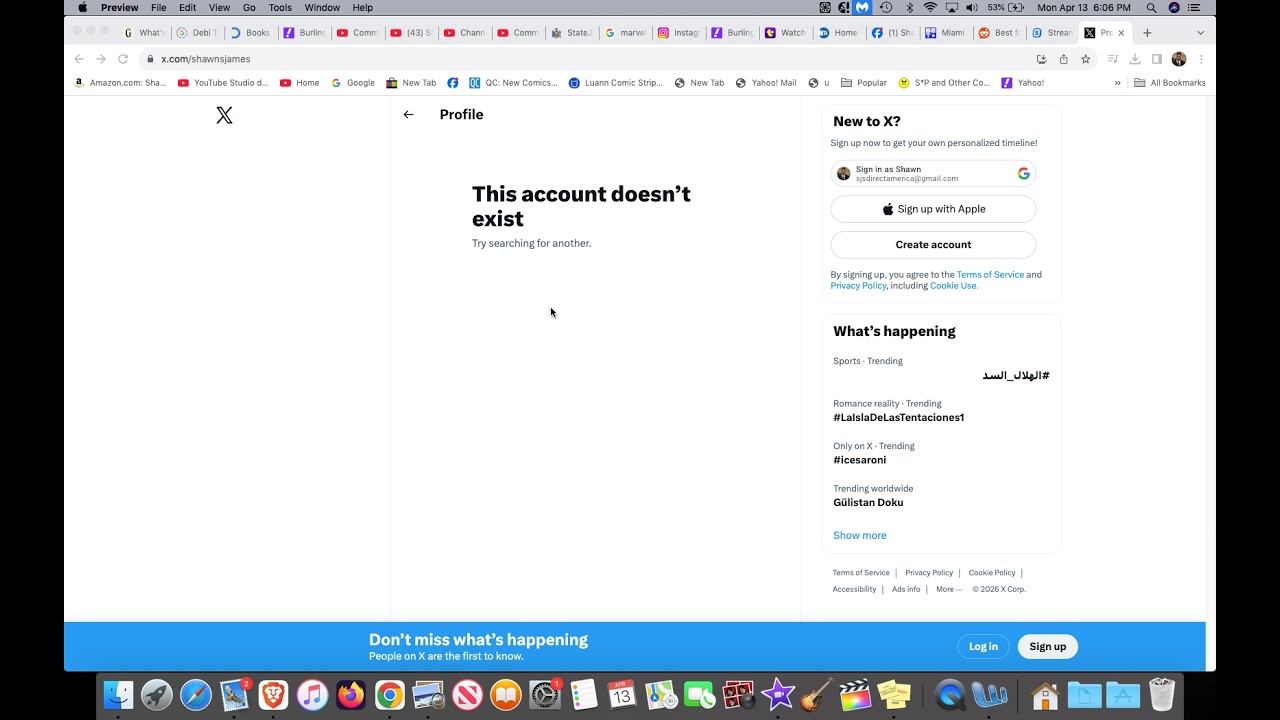
Task: Click Sign up with Apple
Action: (933, 209)
